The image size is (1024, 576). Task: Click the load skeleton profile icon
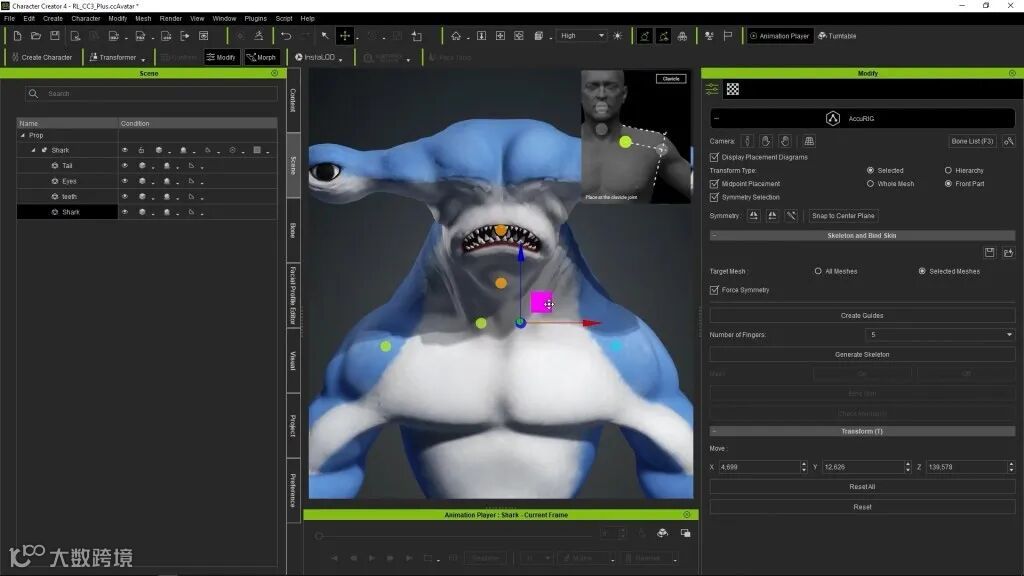point(1008,253)
